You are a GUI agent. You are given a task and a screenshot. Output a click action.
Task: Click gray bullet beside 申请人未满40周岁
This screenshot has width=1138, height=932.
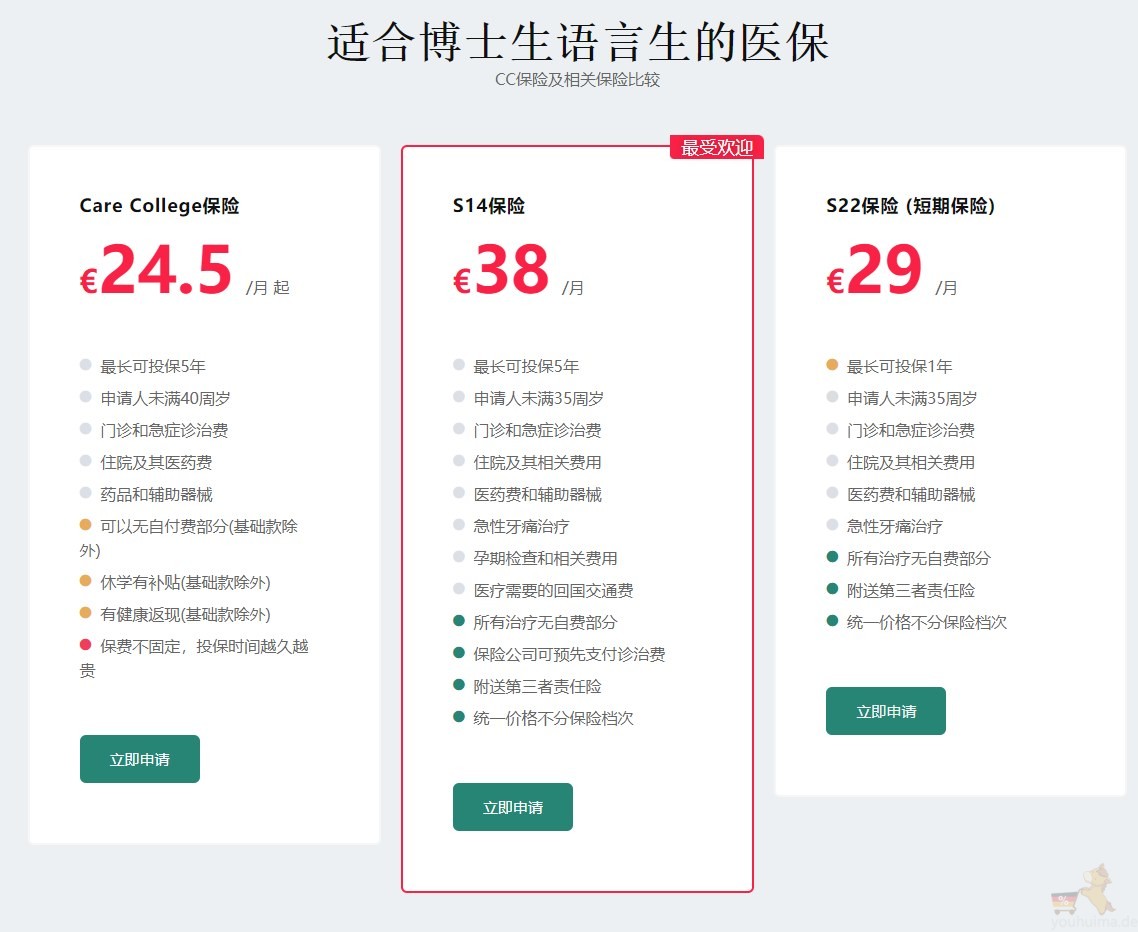pyautogui.click(x=86, y=396)
